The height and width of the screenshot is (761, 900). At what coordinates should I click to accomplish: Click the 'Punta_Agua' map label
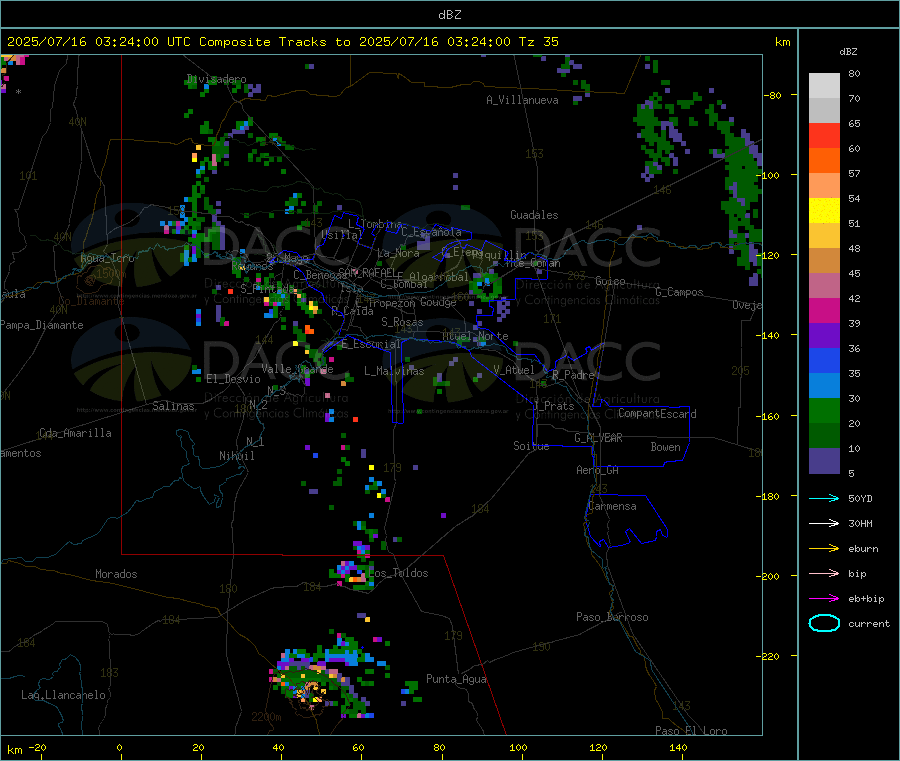[456, 679]
